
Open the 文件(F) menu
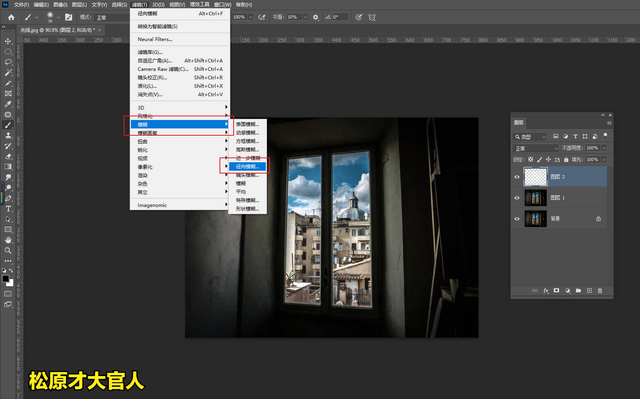pos(21,4)
